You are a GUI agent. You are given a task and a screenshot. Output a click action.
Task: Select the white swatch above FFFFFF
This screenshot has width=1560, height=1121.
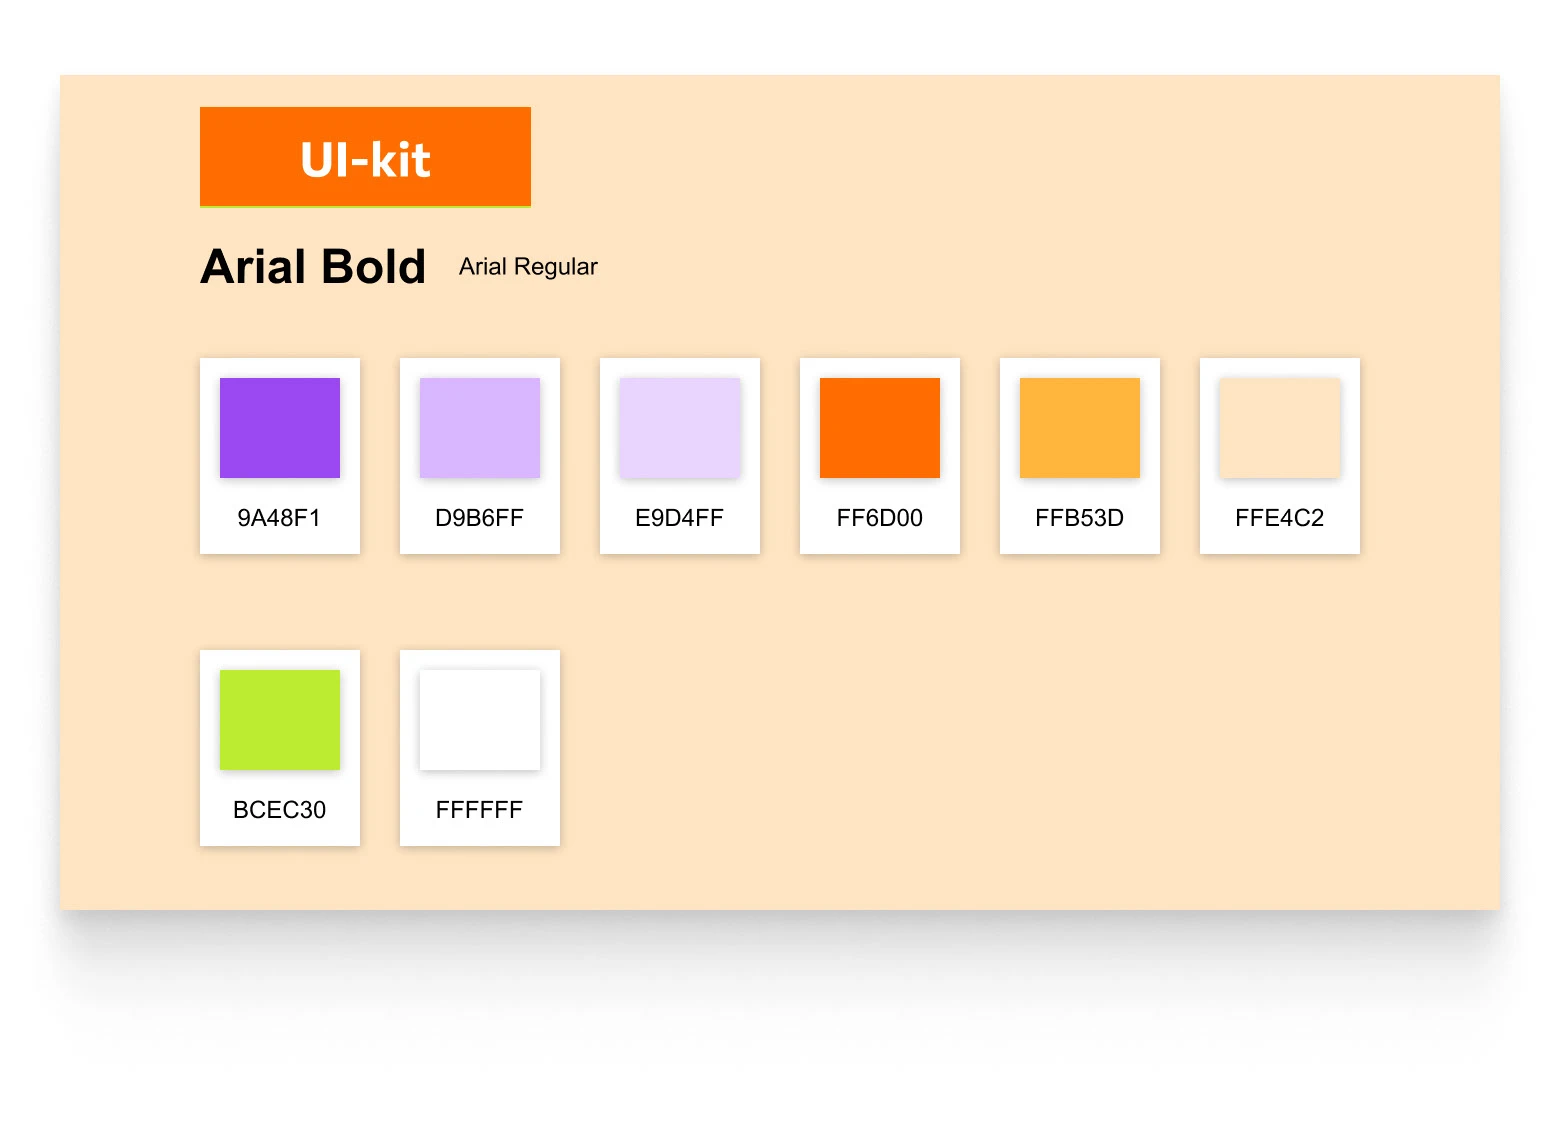(x=480, y=720)
